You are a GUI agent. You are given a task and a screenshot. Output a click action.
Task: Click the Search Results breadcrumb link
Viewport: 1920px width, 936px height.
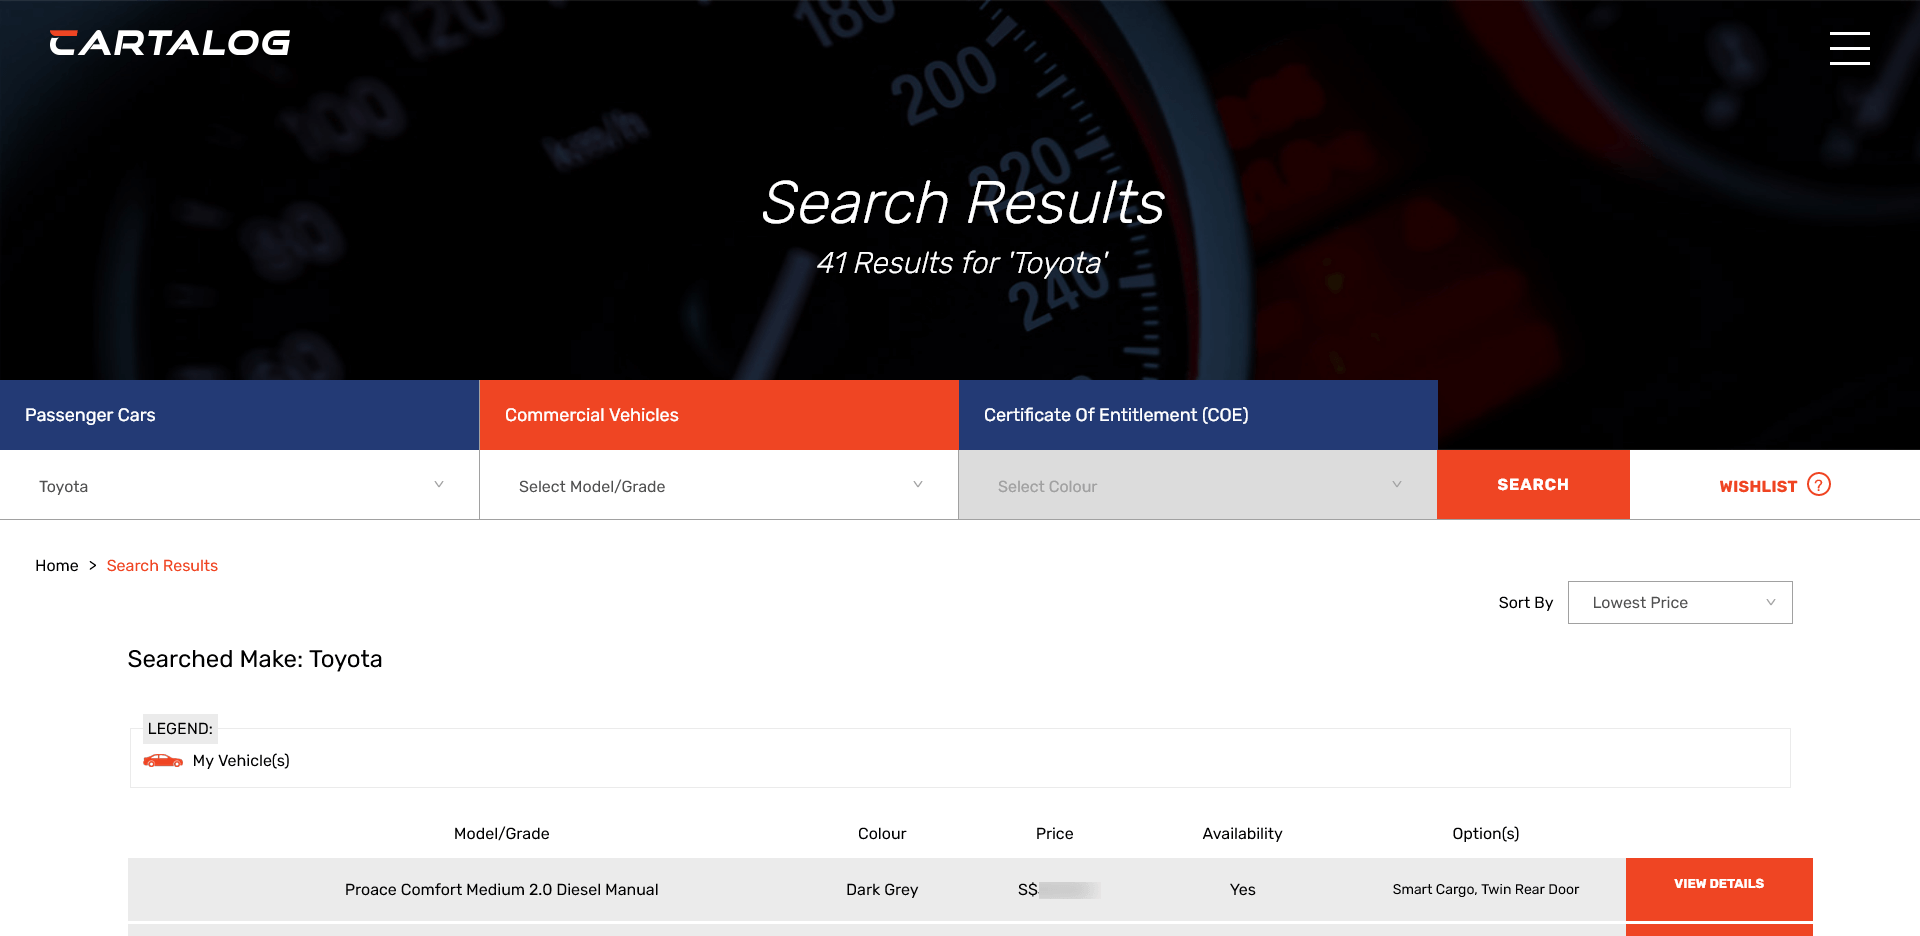162,566
